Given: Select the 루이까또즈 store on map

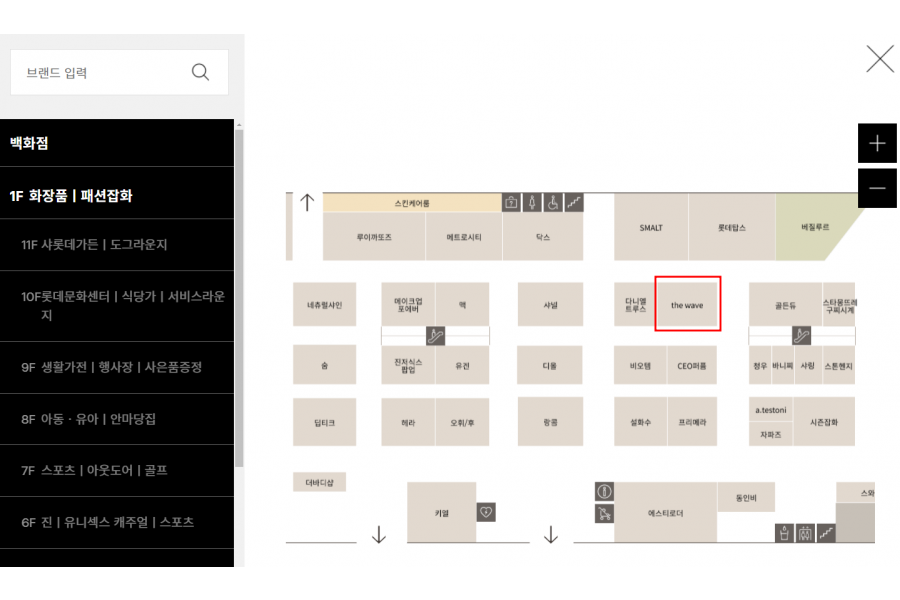Looking at the screenshot, I should pos(374,237).
